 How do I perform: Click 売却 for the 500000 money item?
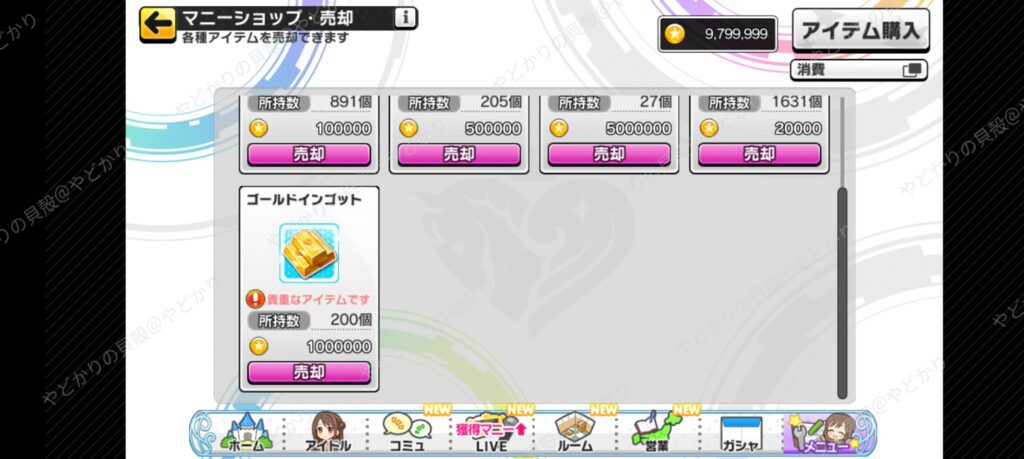click(x=459, y=154)
